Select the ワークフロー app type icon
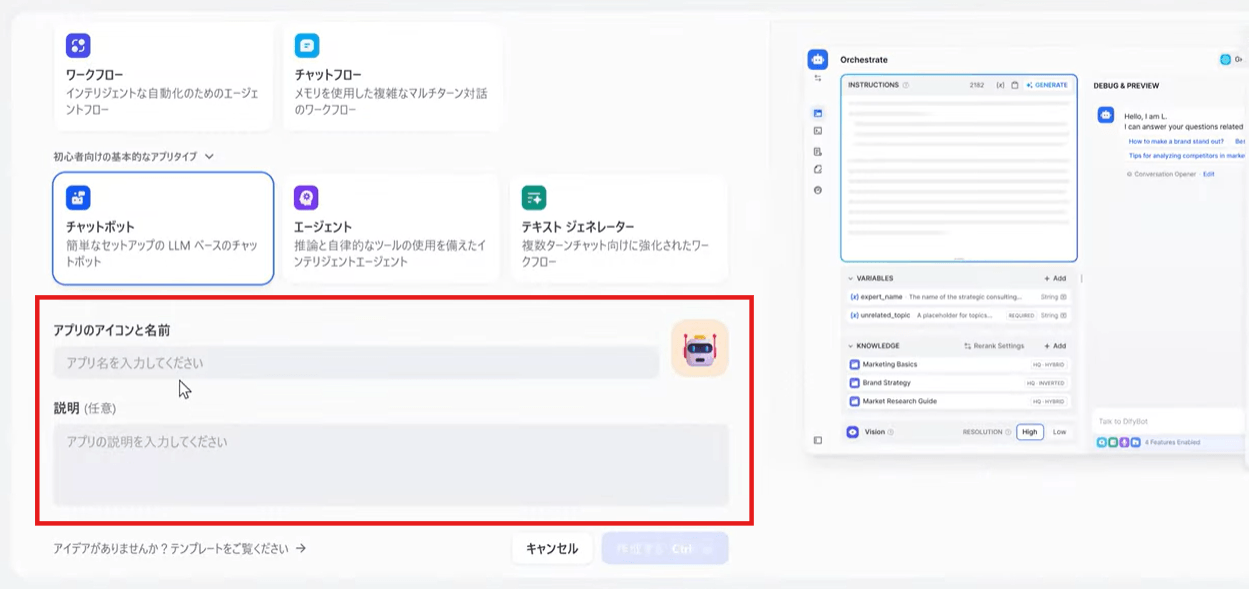1249x589 pixels. click(x=78, y=45)
